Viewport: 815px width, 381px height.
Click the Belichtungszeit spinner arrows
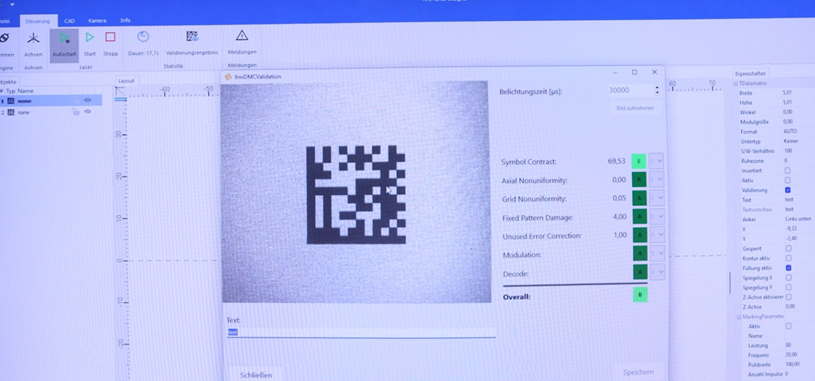(658, 90)
